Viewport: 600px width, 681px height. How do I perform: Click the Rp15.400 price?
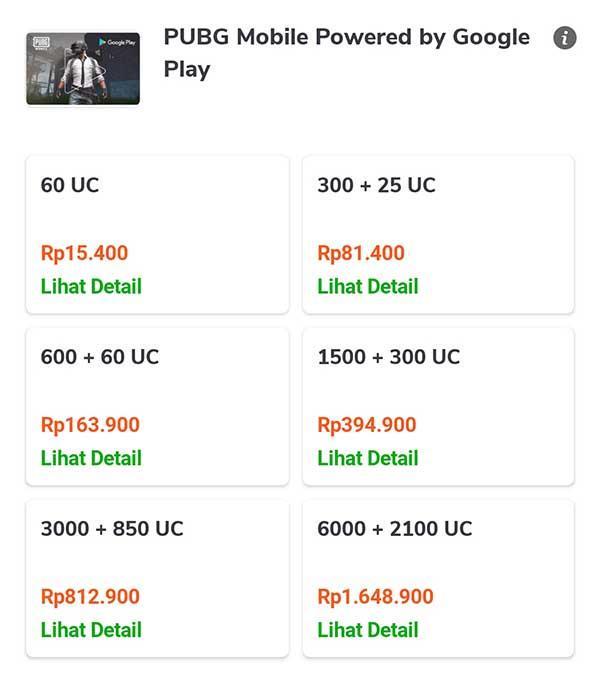[84, 253]
